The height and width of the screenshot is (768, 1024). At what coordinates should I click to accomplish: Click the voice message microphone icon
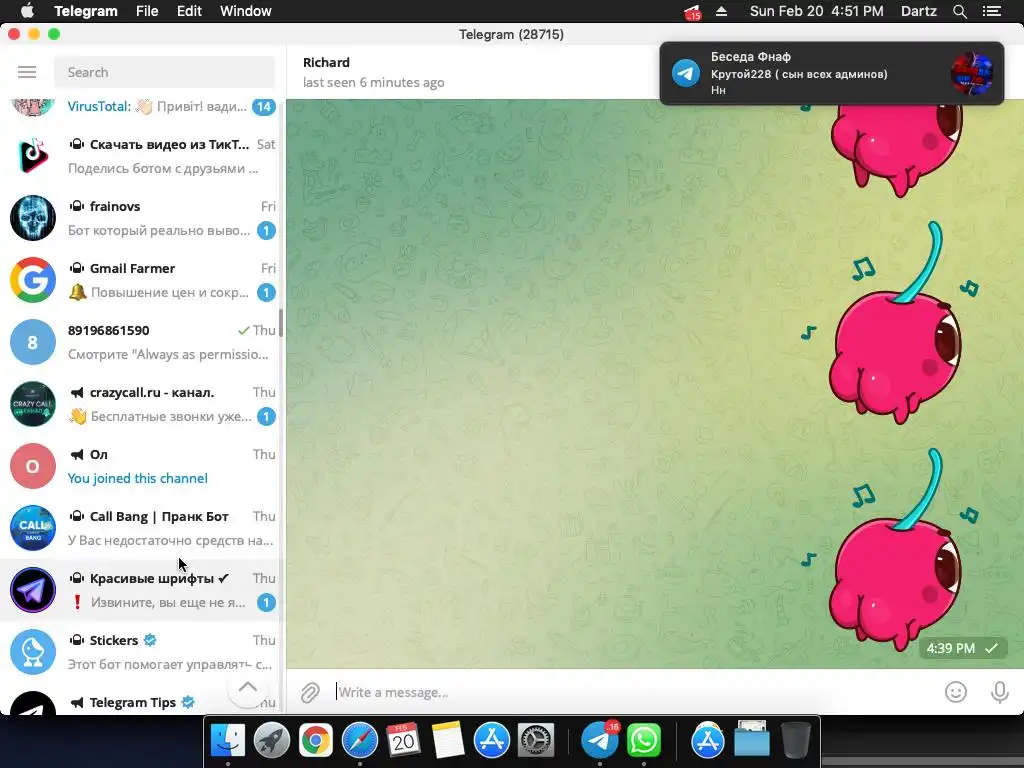[x=999, y=692]
